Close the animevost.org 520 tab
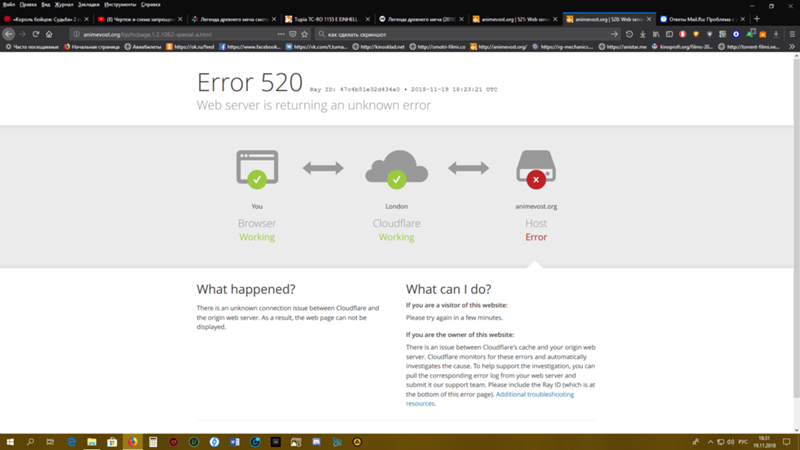This screenshot has width=800, height=450. tap(648, 19)
